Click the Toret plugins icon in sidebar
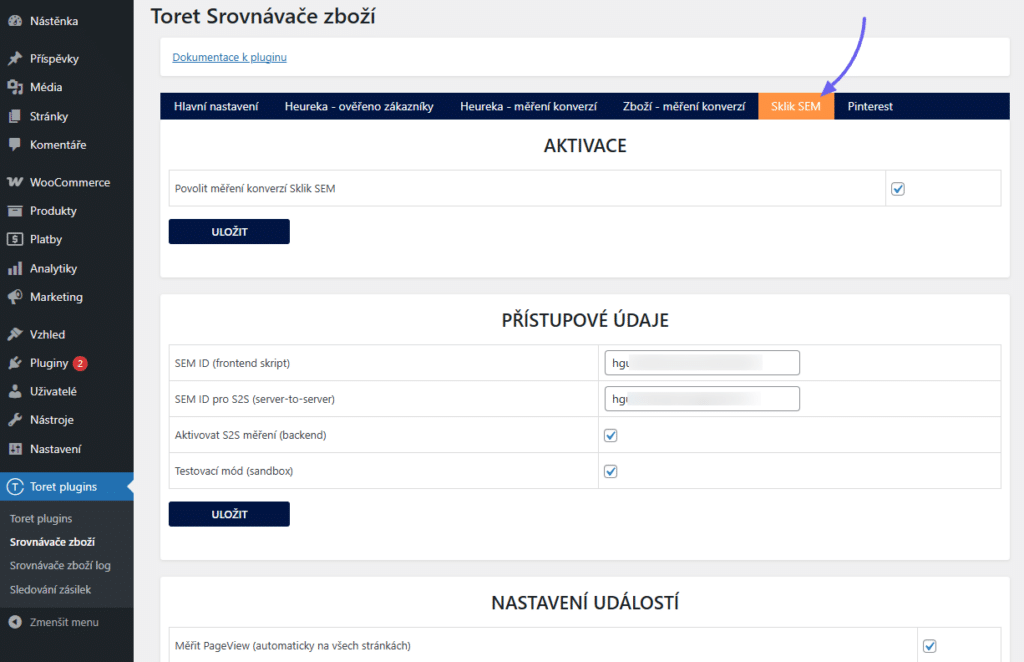This screenshot has height=662, width=1024. pos(13,486)
